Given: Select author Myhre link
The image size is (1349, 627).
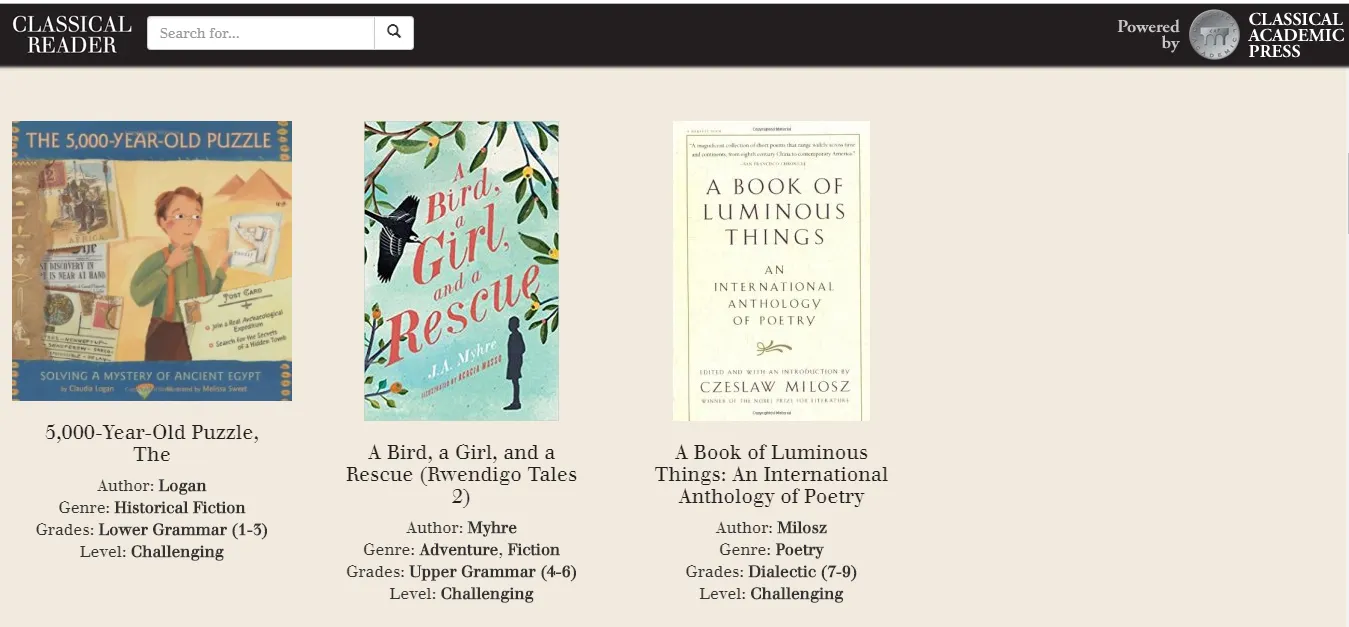Looking at the screenshot, I should coord(492,528).
